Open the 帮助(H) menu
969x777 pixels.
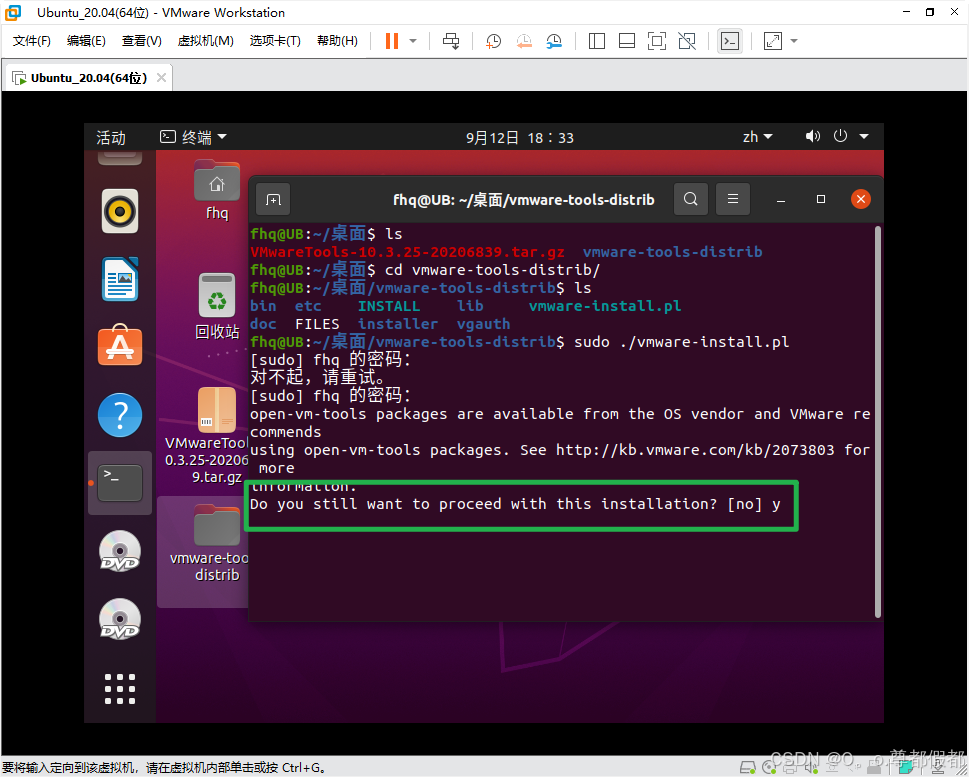(337, 41)
